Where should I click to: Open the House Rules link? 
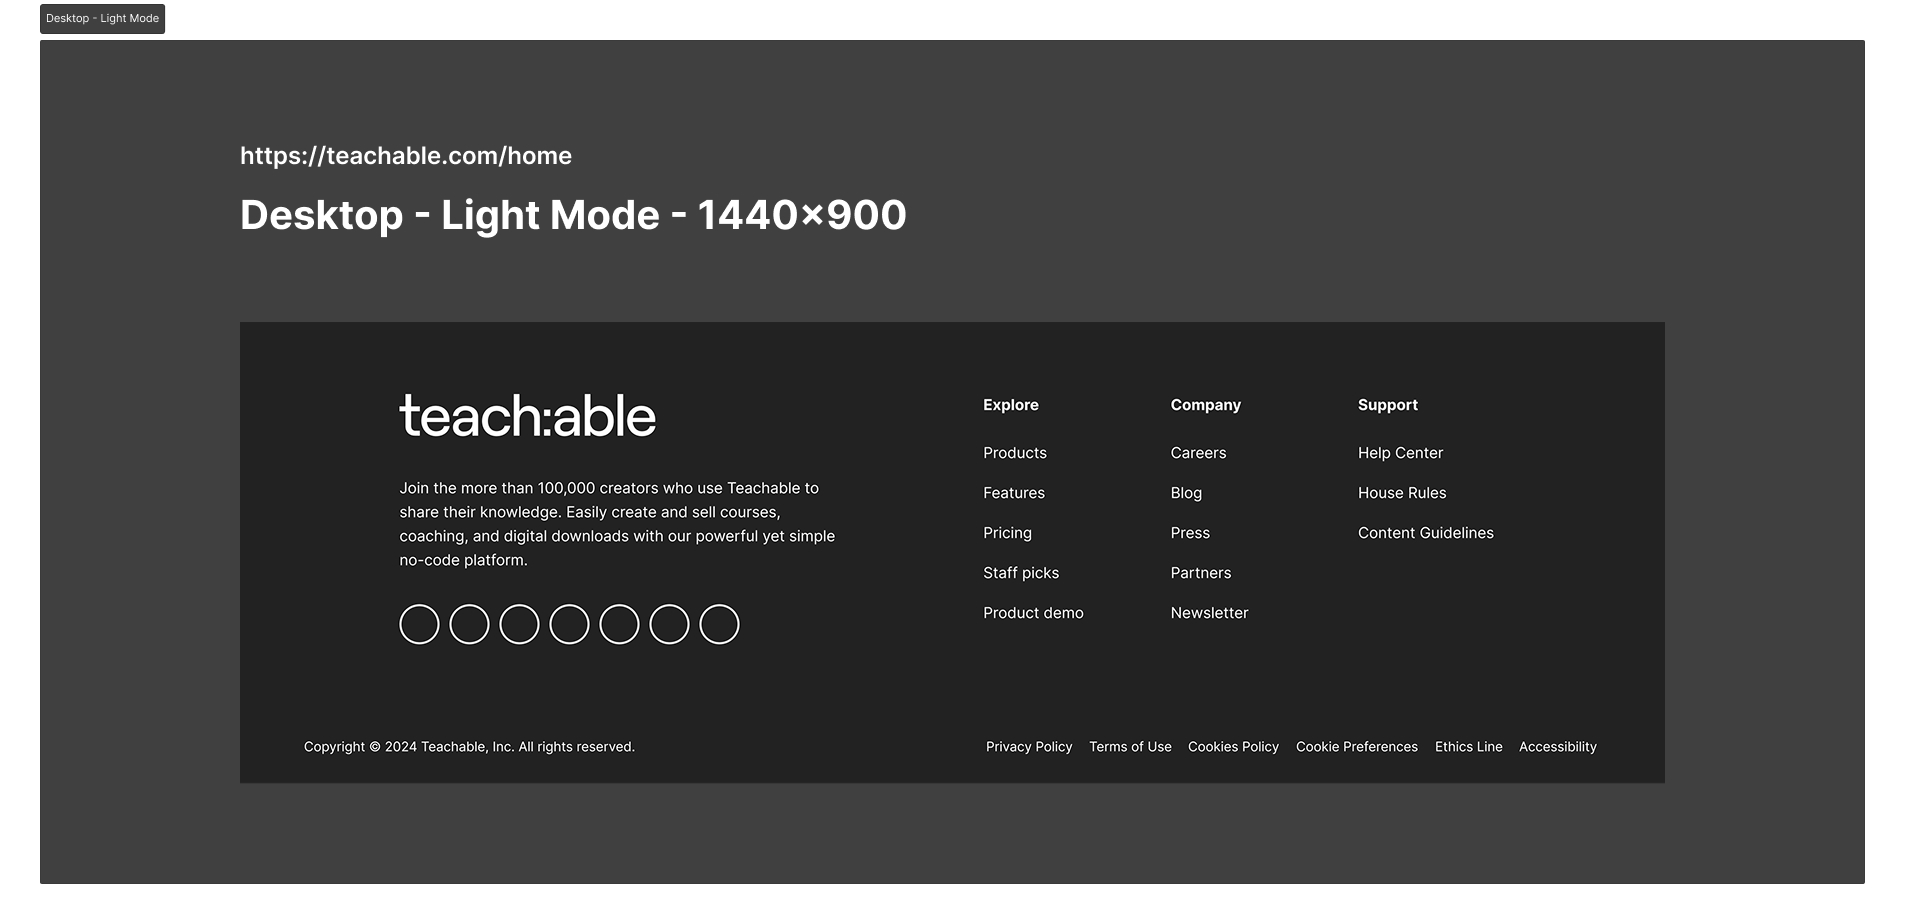click(x=1402, y=493)
